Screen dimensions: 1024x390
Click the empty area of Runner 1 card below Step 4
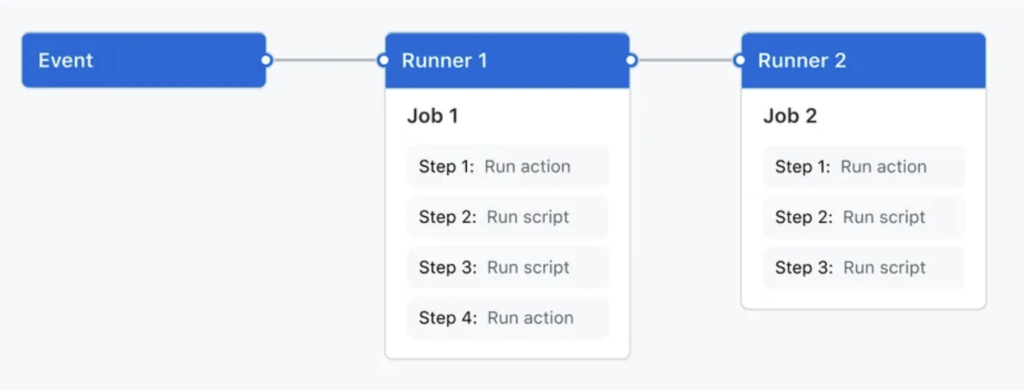(x=507, y=348)
